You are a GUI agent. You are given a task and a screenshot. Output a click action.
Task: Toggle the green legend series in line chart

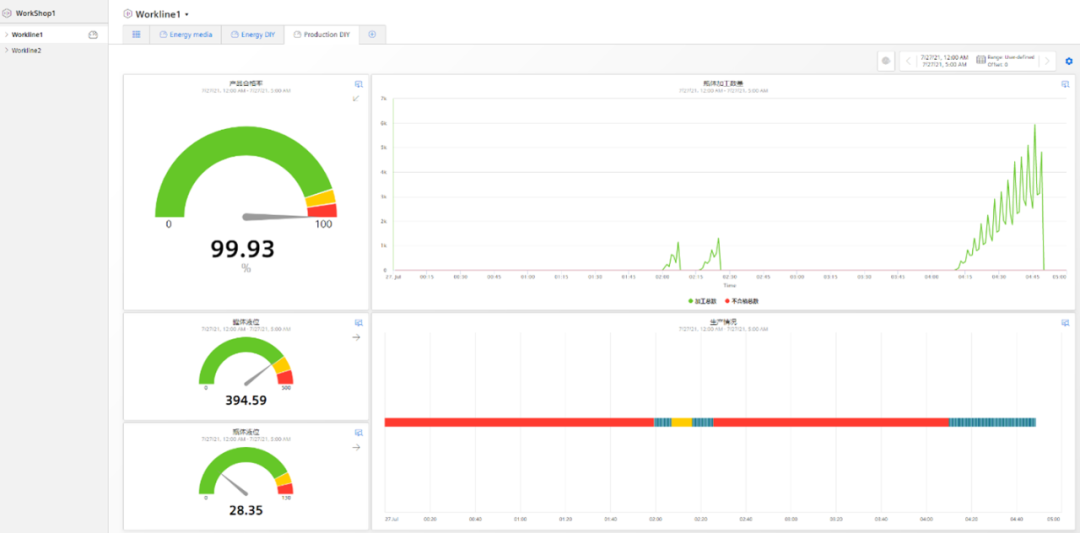(703, 300)
